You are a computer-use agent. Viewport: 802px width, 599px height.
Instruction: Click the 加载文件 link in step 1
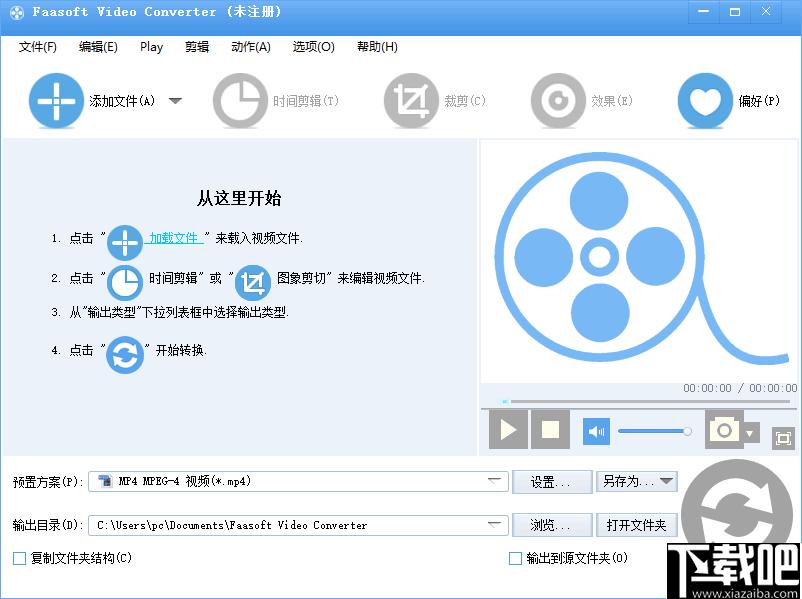click(174, 238)
